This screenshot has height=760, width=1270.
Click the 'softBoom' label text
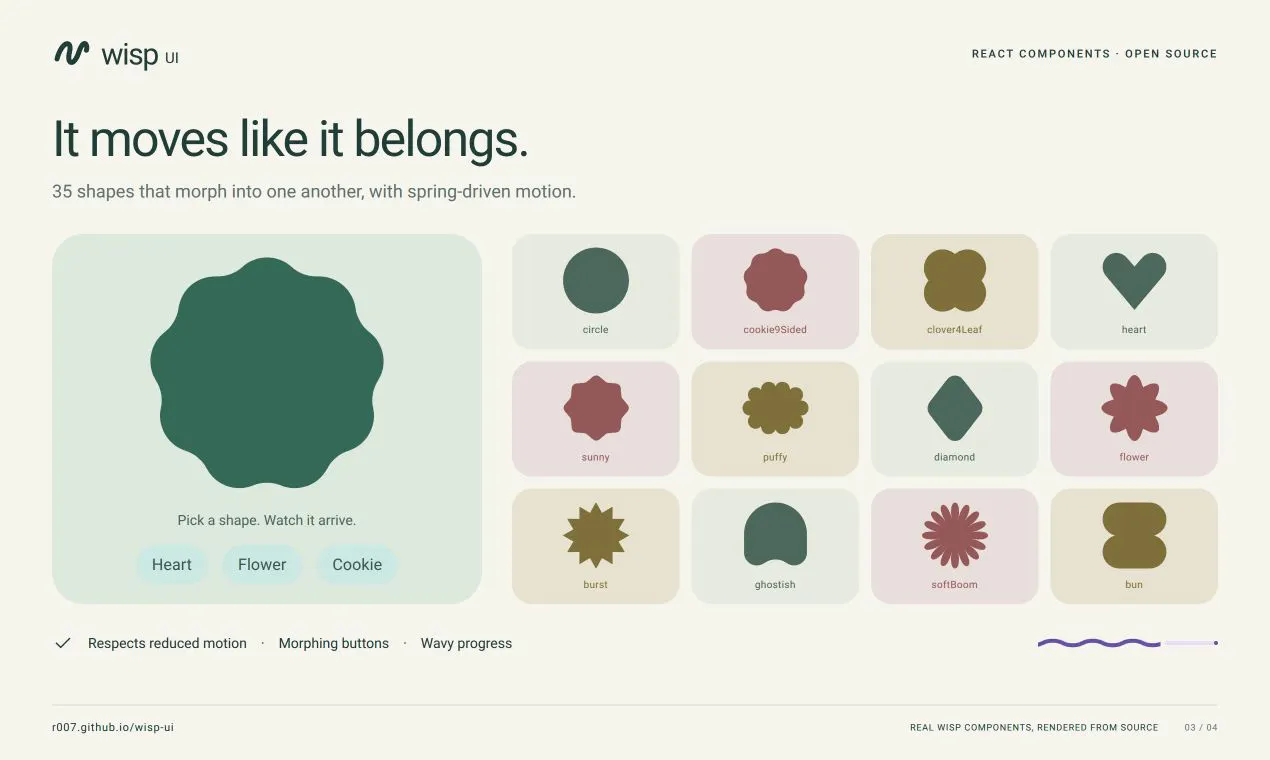click(x=955, y=584)
